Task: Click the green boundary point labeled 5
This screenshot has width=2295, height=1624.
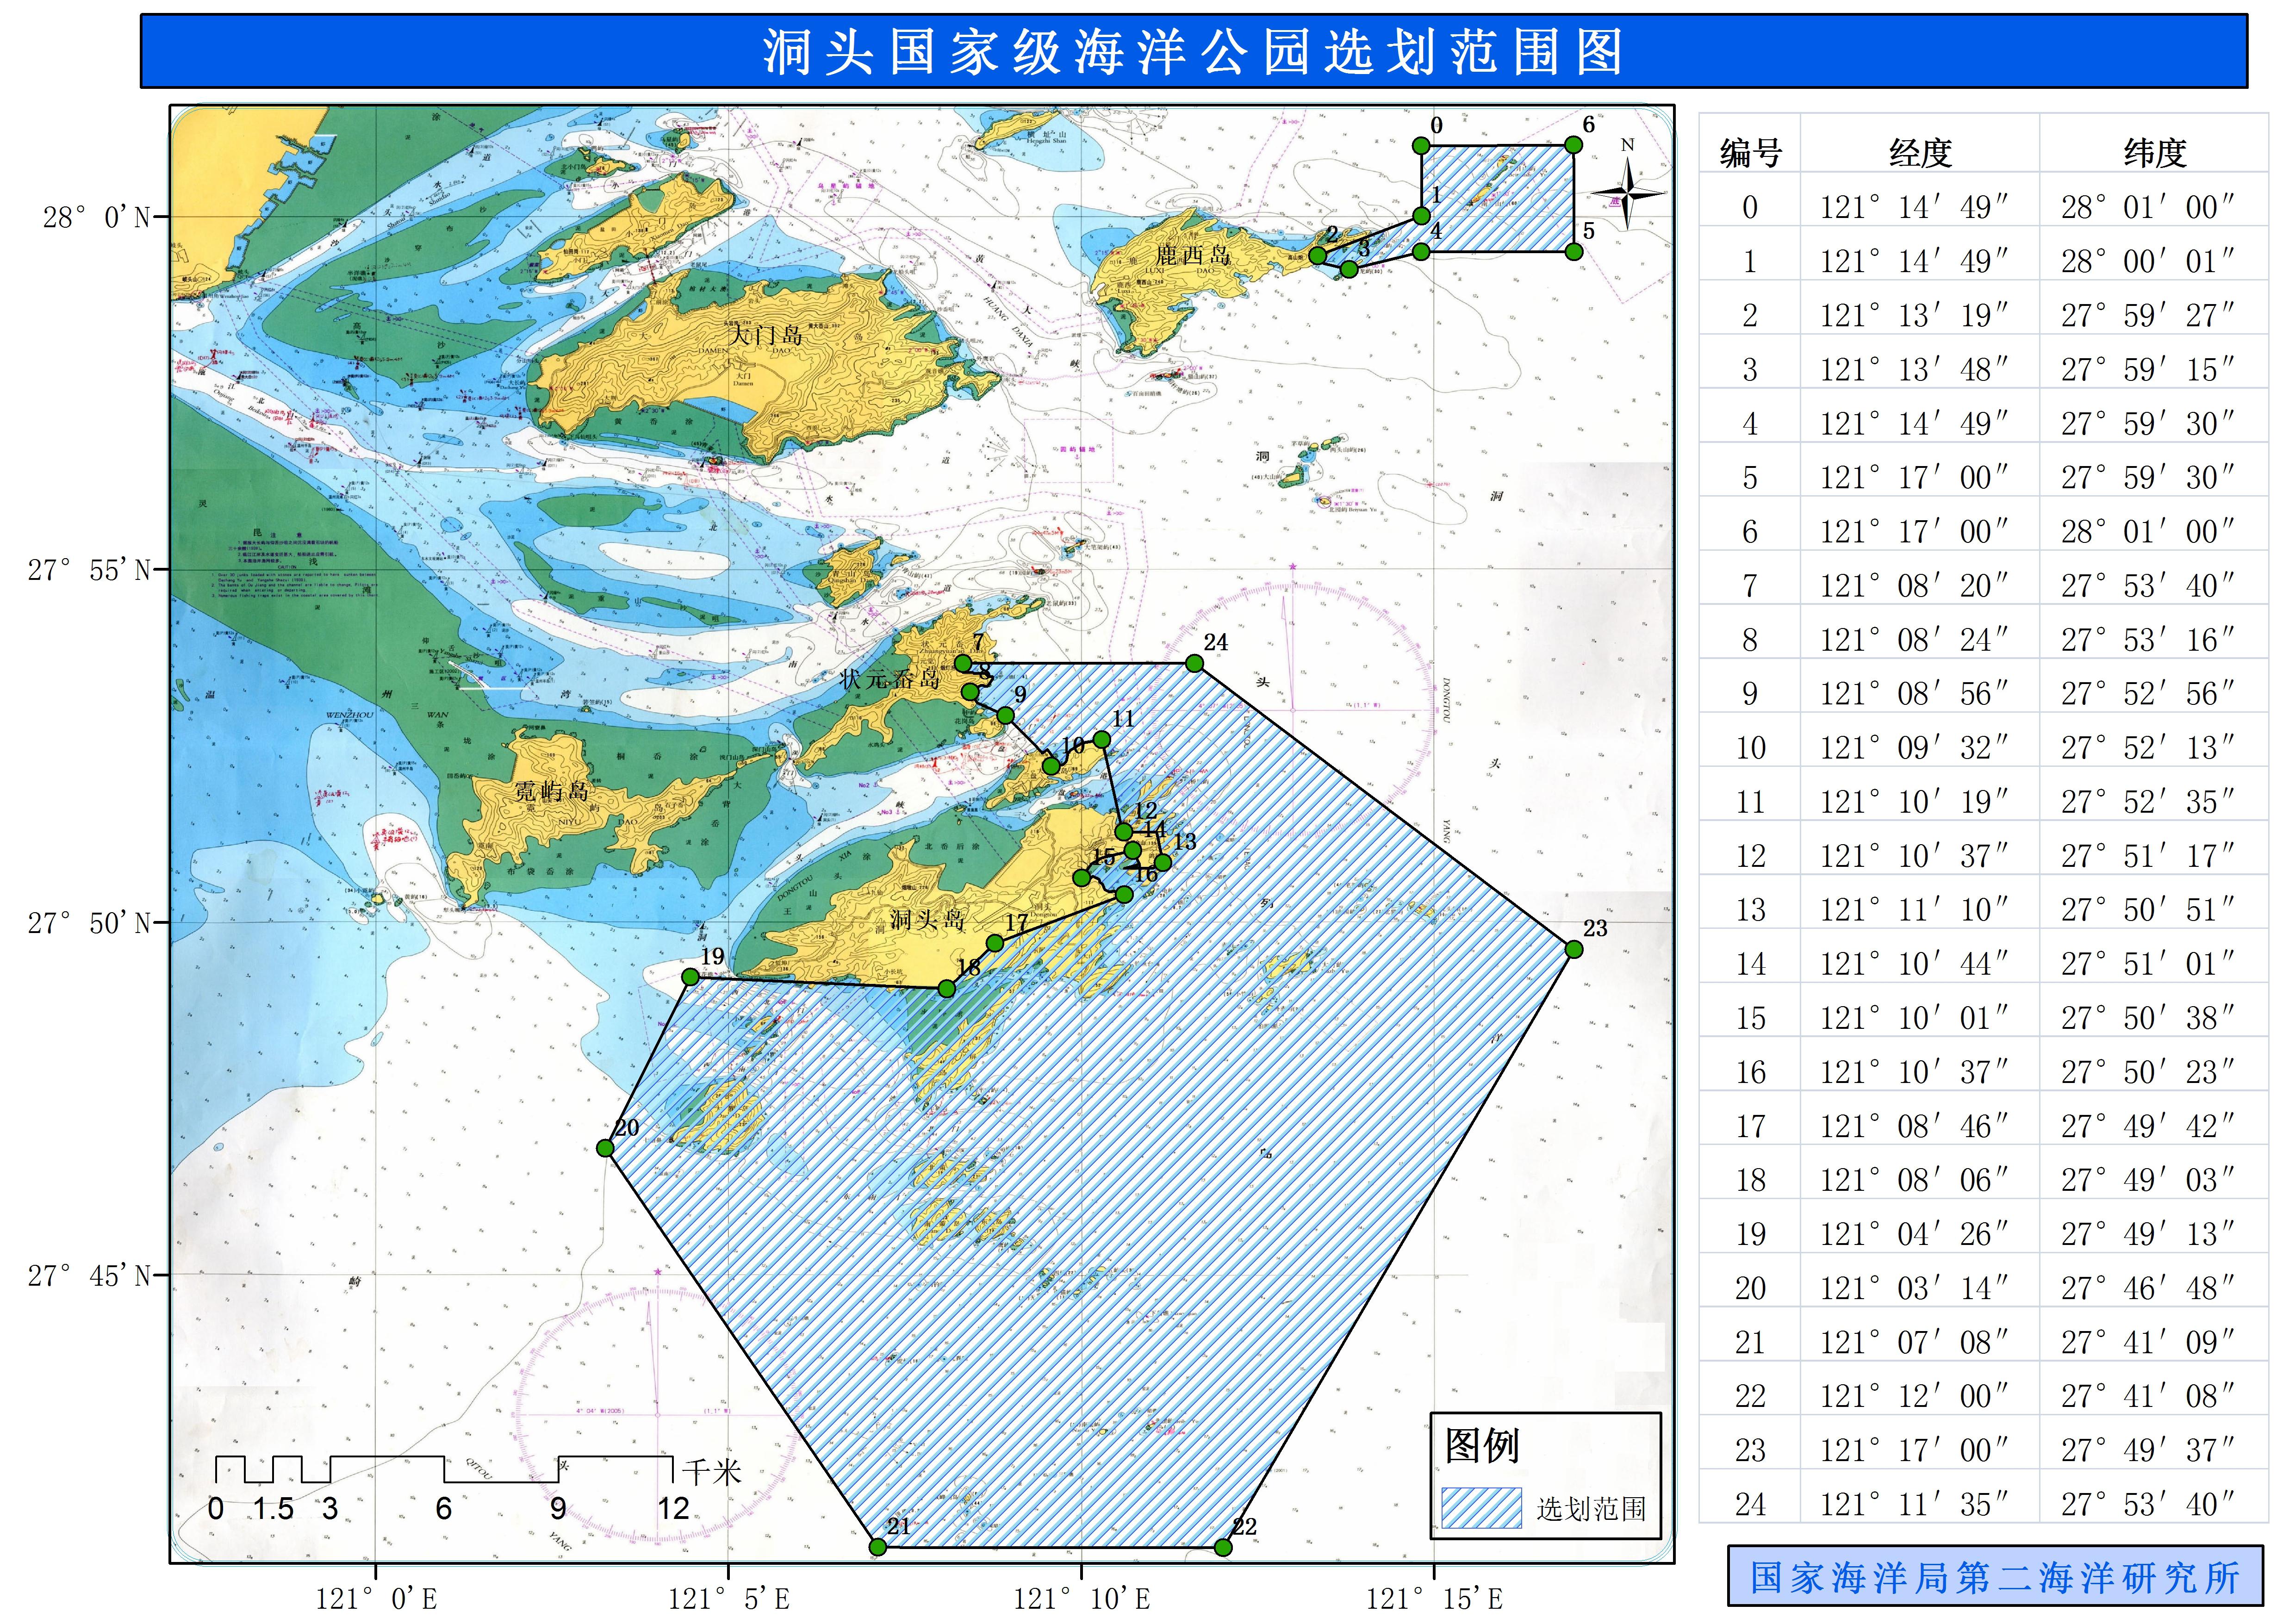Action: [1574, 251]
